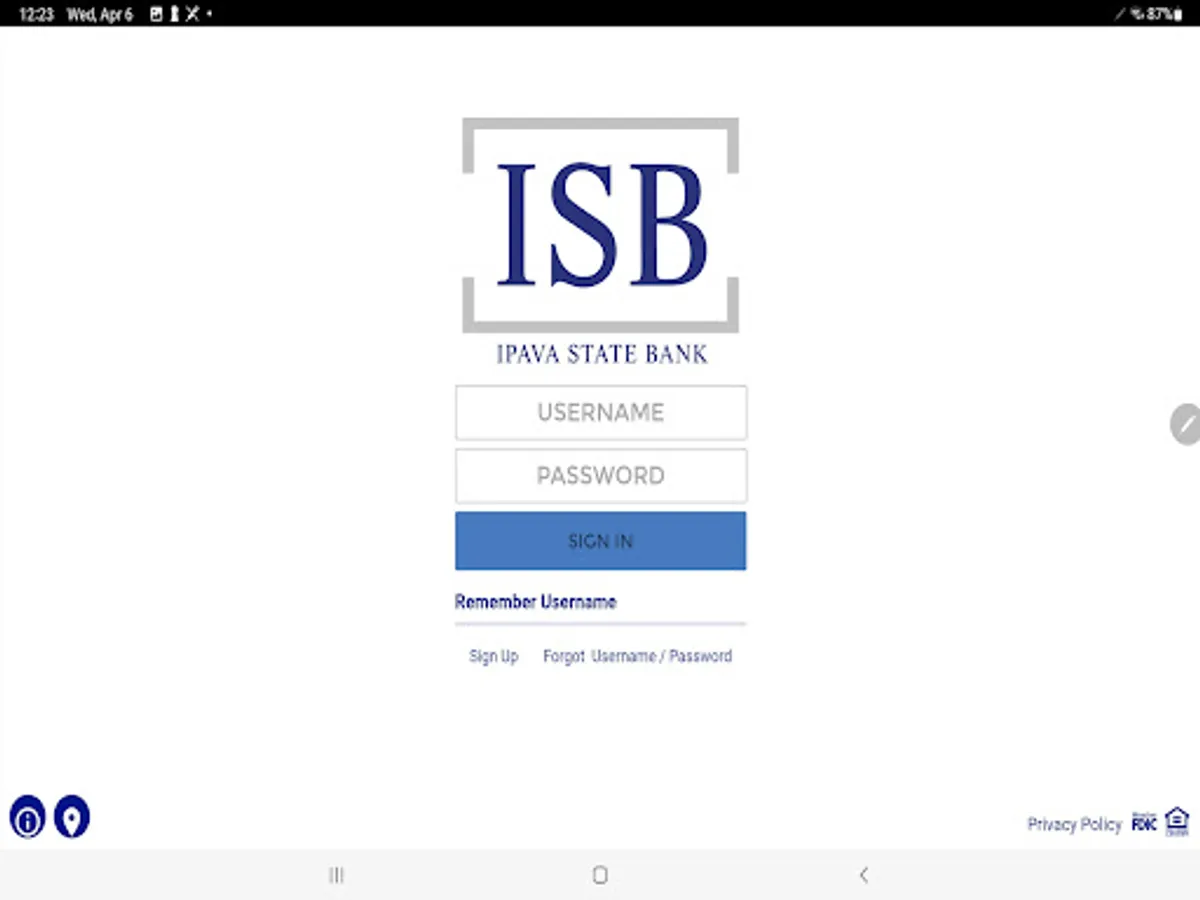1200x900 pixels.
Task: Tap the Android home button
Action: (x=600, y=875)
